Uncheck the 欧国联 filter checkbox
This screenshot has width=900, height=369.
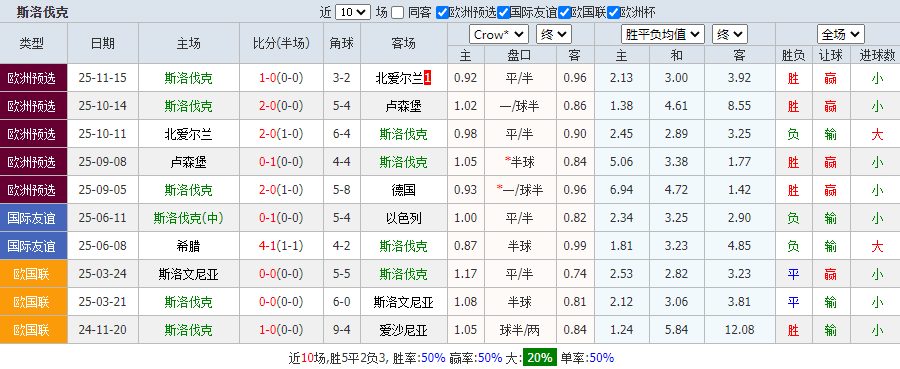564,12
